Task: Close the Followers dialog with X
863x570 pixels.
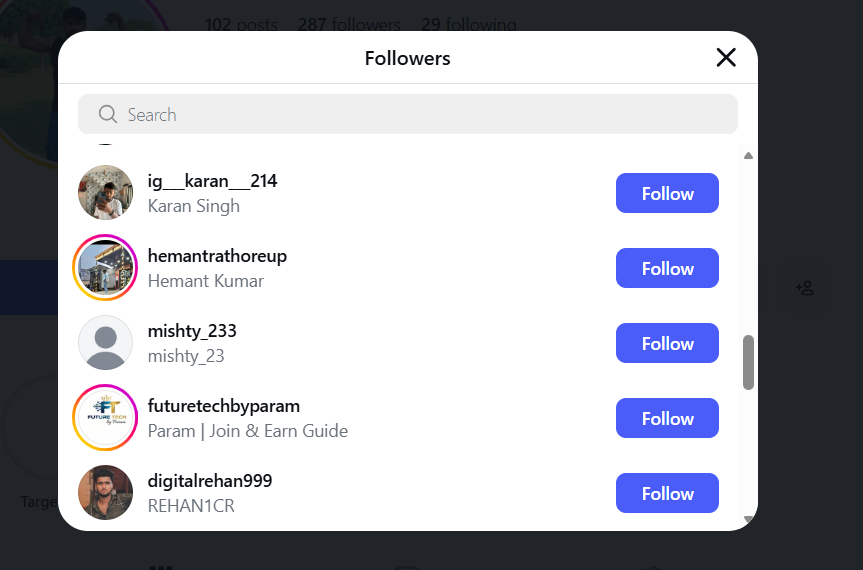Action: coord(726,58)
